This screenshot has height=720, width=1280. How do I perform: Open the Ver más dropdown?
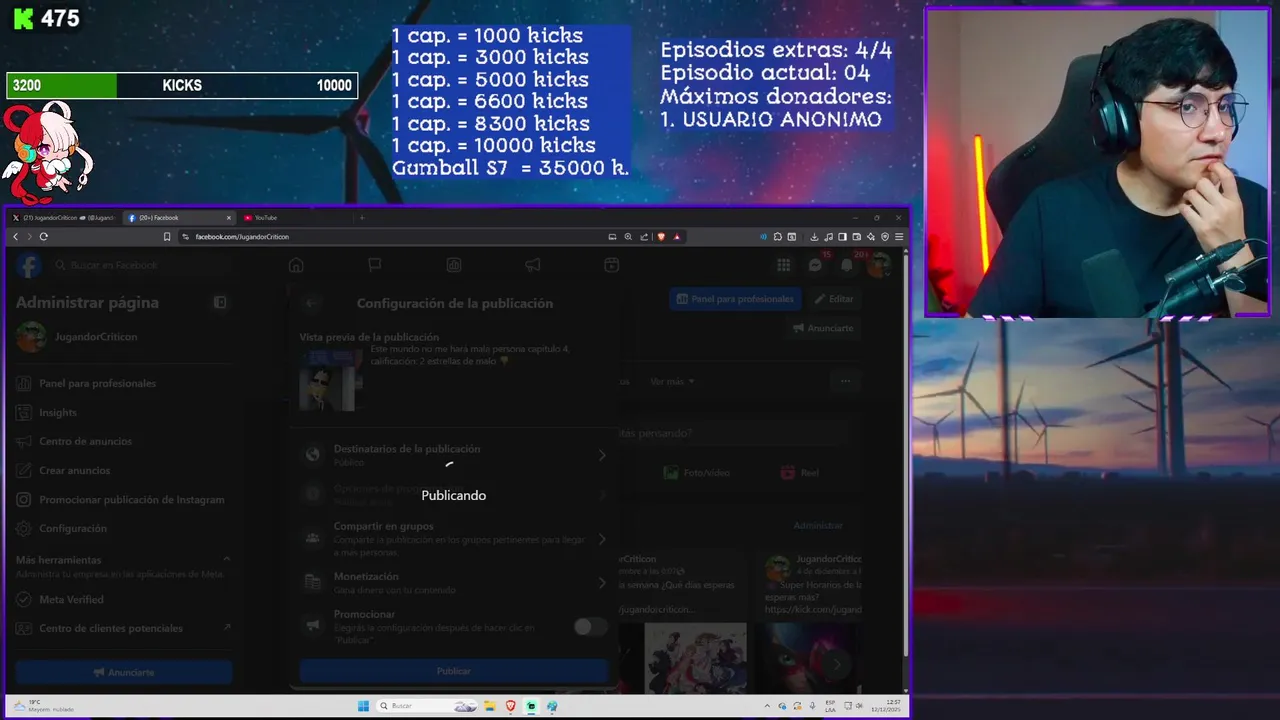coord(672,381)
